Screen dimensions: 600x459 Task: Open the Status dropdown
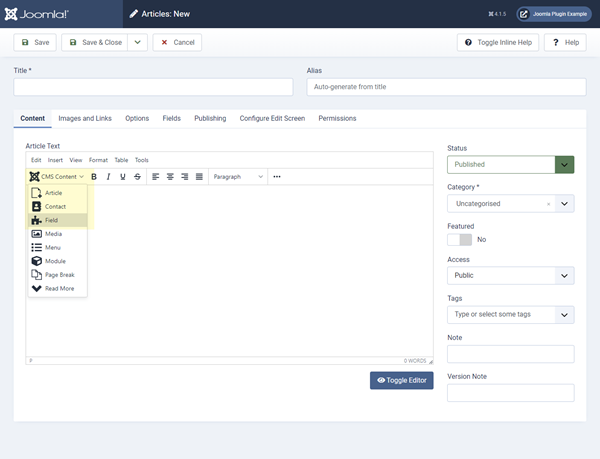coord(510,165)
